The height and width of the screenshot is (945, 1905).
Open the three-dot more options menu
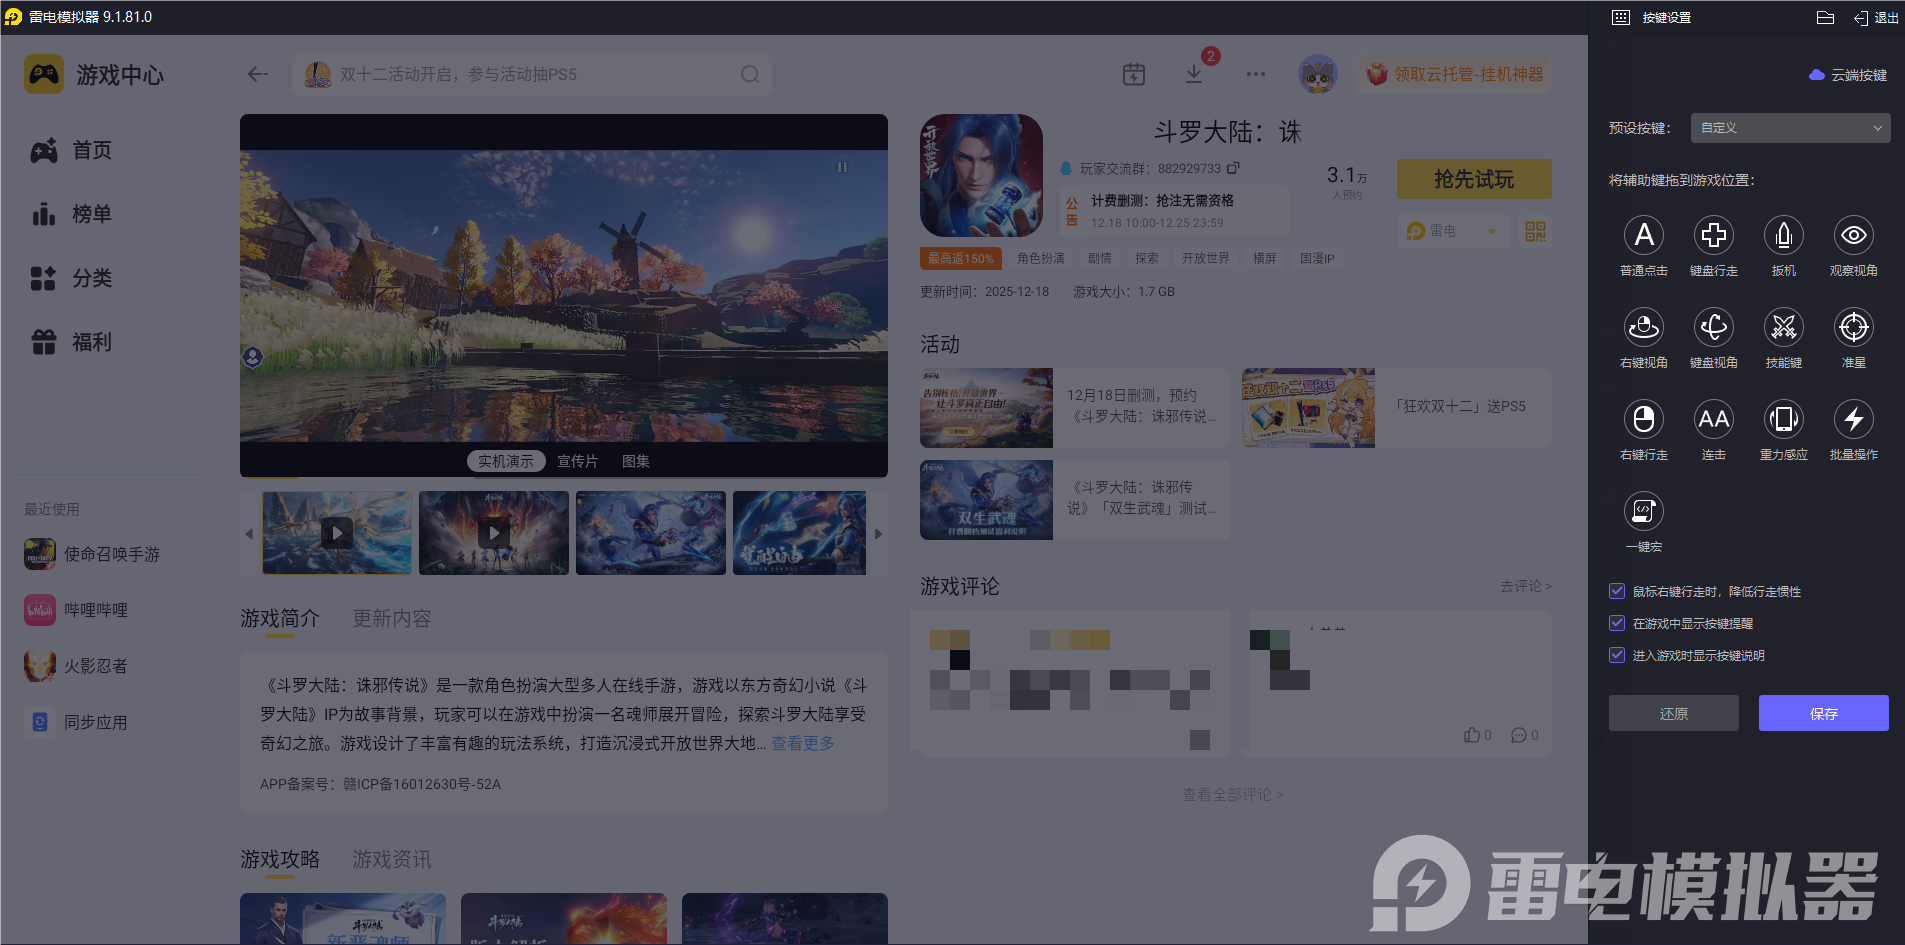coord(1256,74)
